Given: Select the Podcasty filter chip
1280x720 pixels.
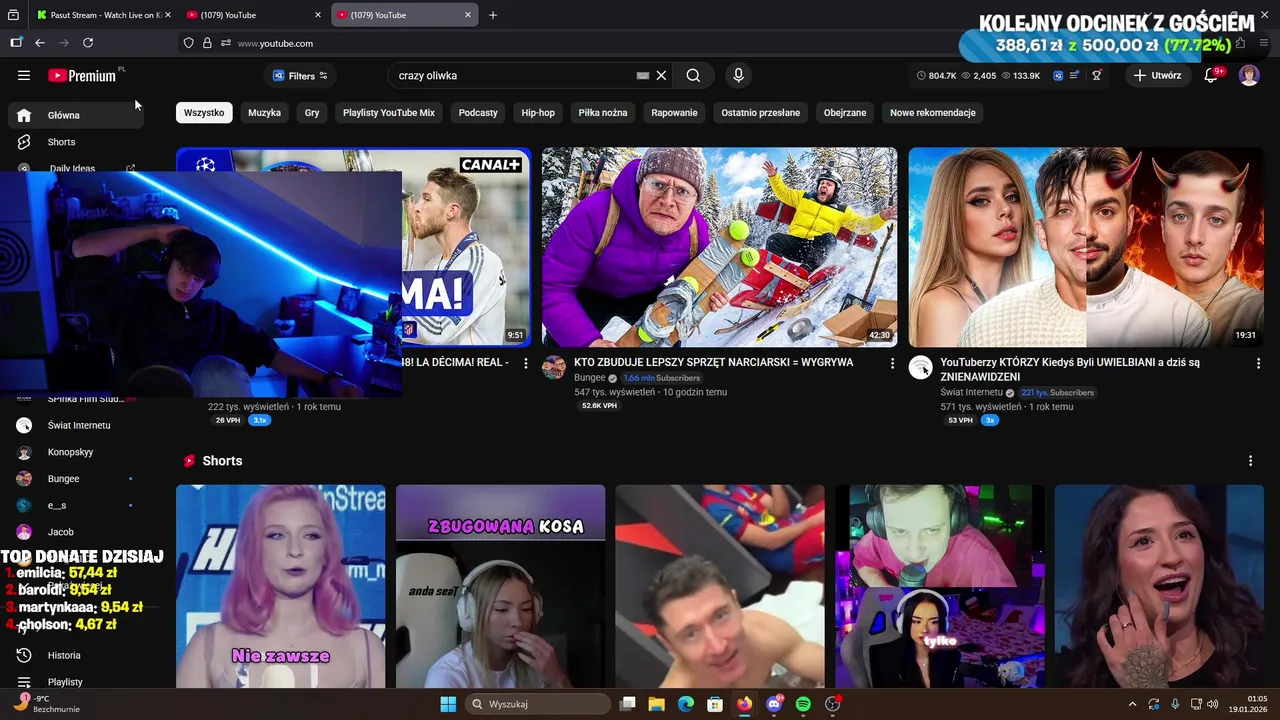Looking at the screenshot, I should click(478, 113).
